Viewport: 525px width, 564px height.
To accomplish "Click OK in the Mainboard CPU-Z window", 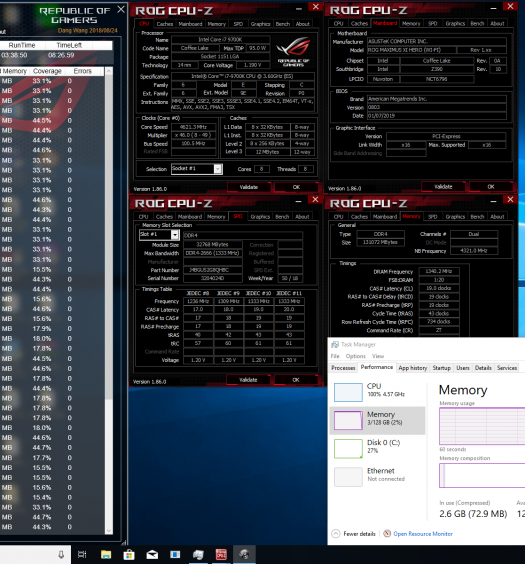I will [491, 187].
